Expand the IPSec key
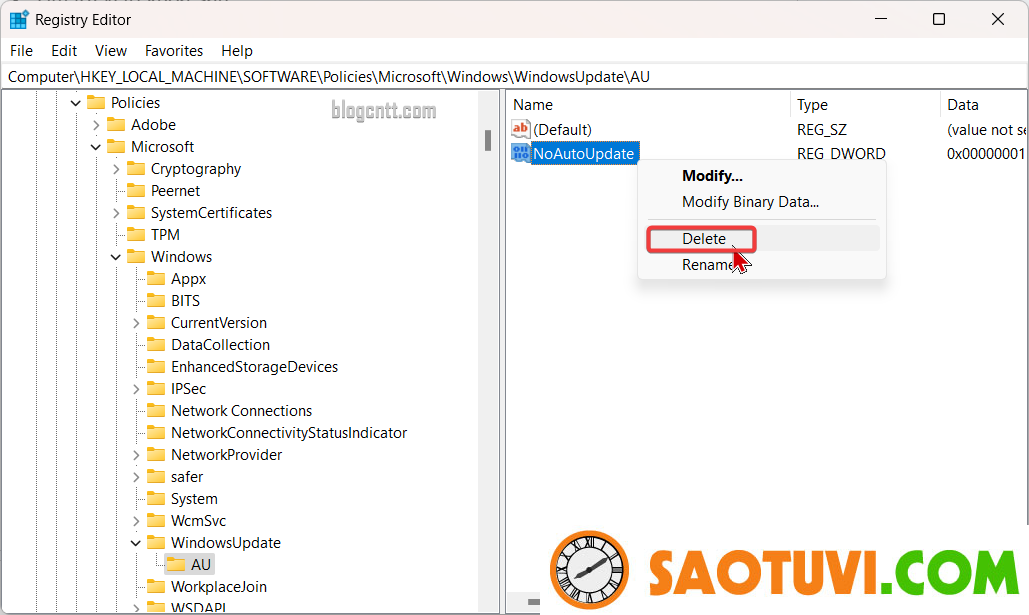1029x615 pixels. (x=136, y=389)
